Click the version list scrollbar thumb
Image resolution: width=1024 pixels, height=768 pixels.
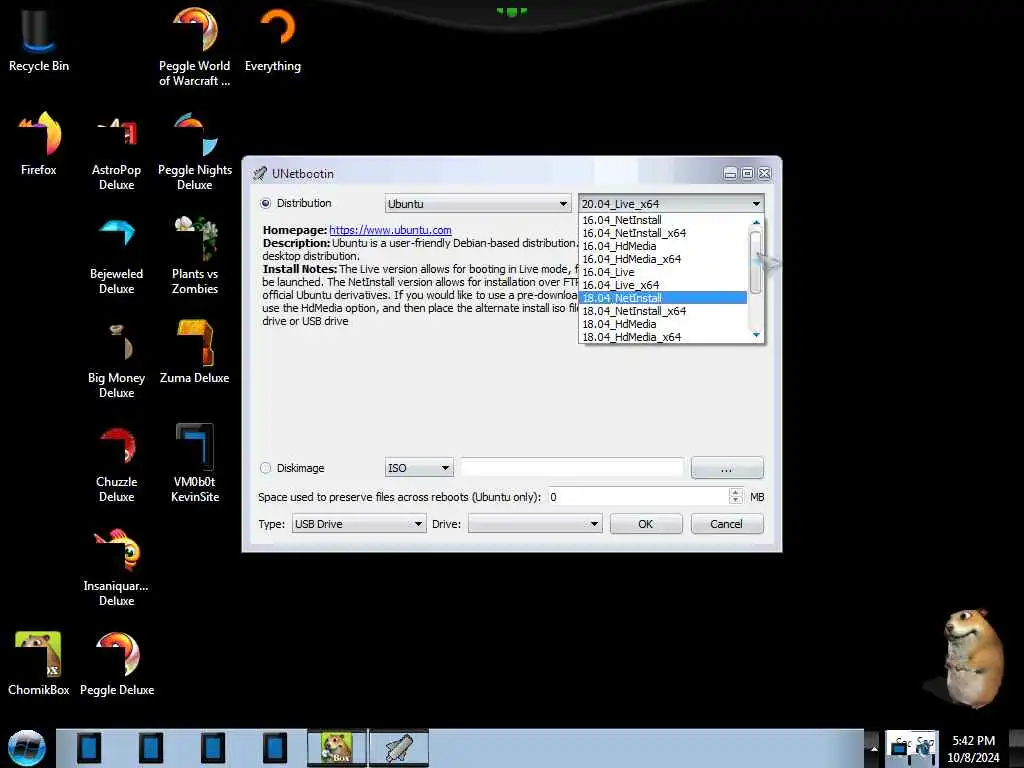(x=756, y=263)
